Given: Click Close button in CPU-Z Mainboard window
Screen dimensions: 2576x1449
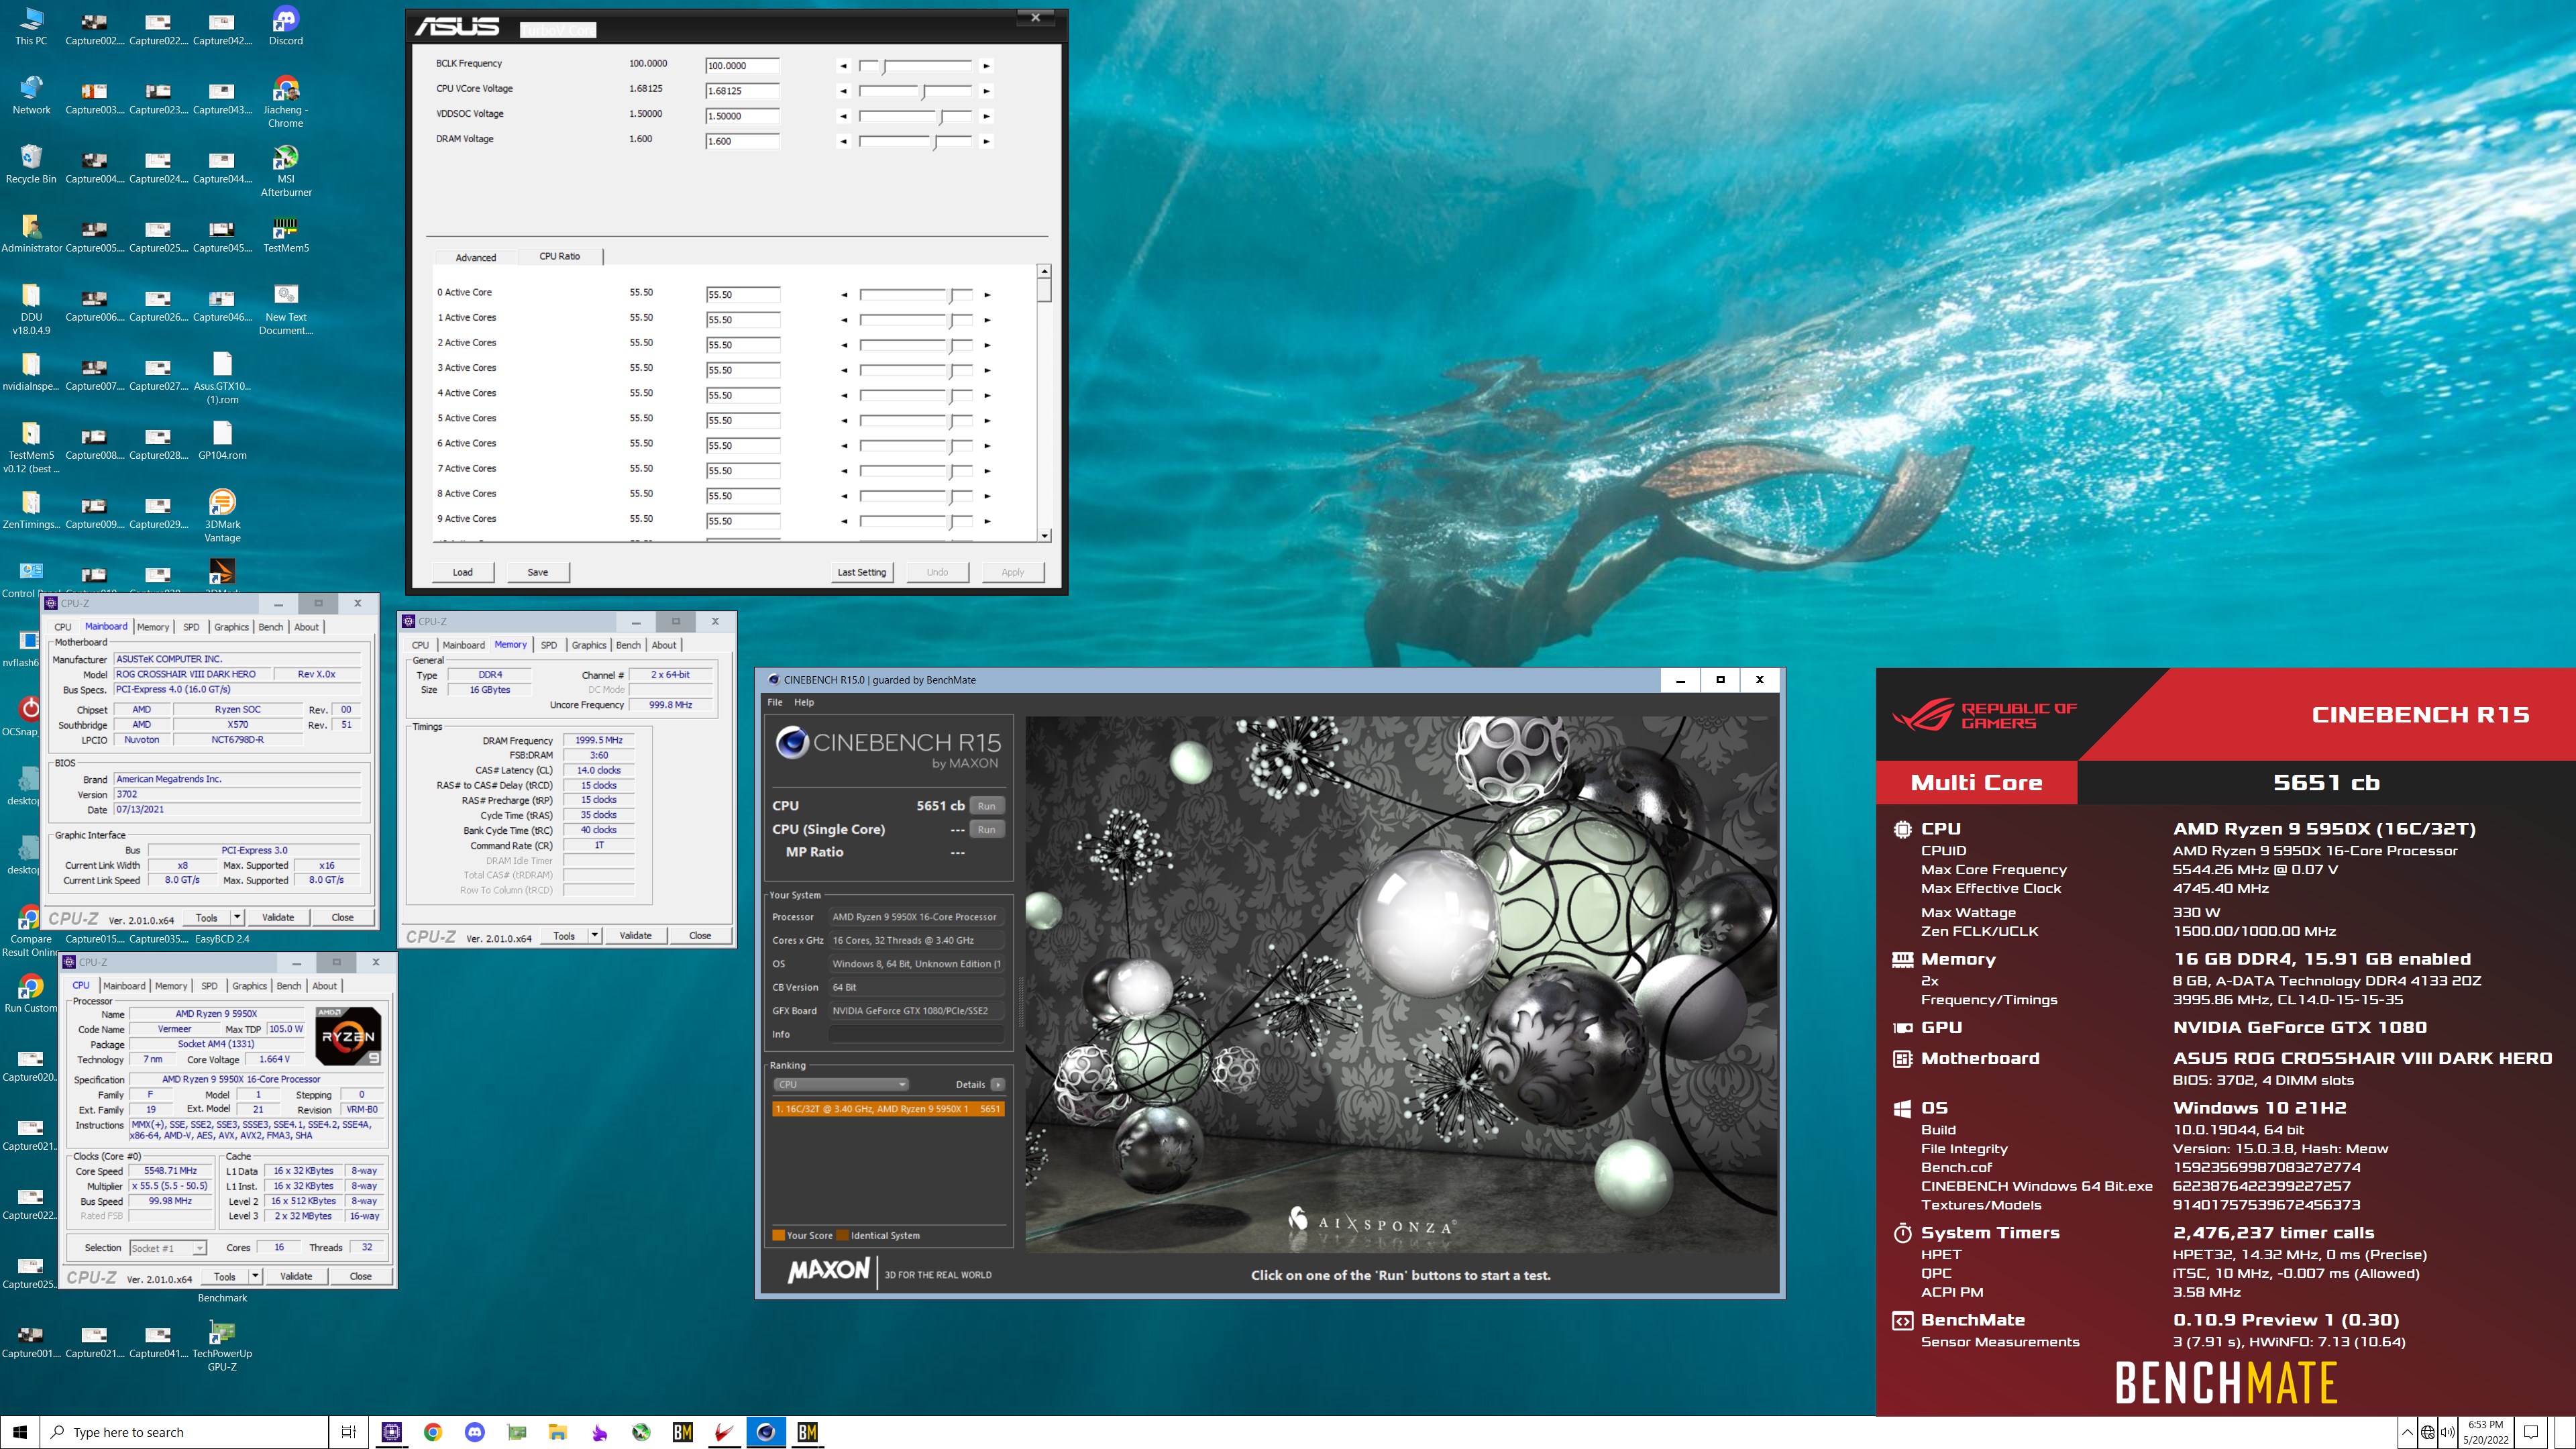Looking at the screenshot, I should click(342, 917).
